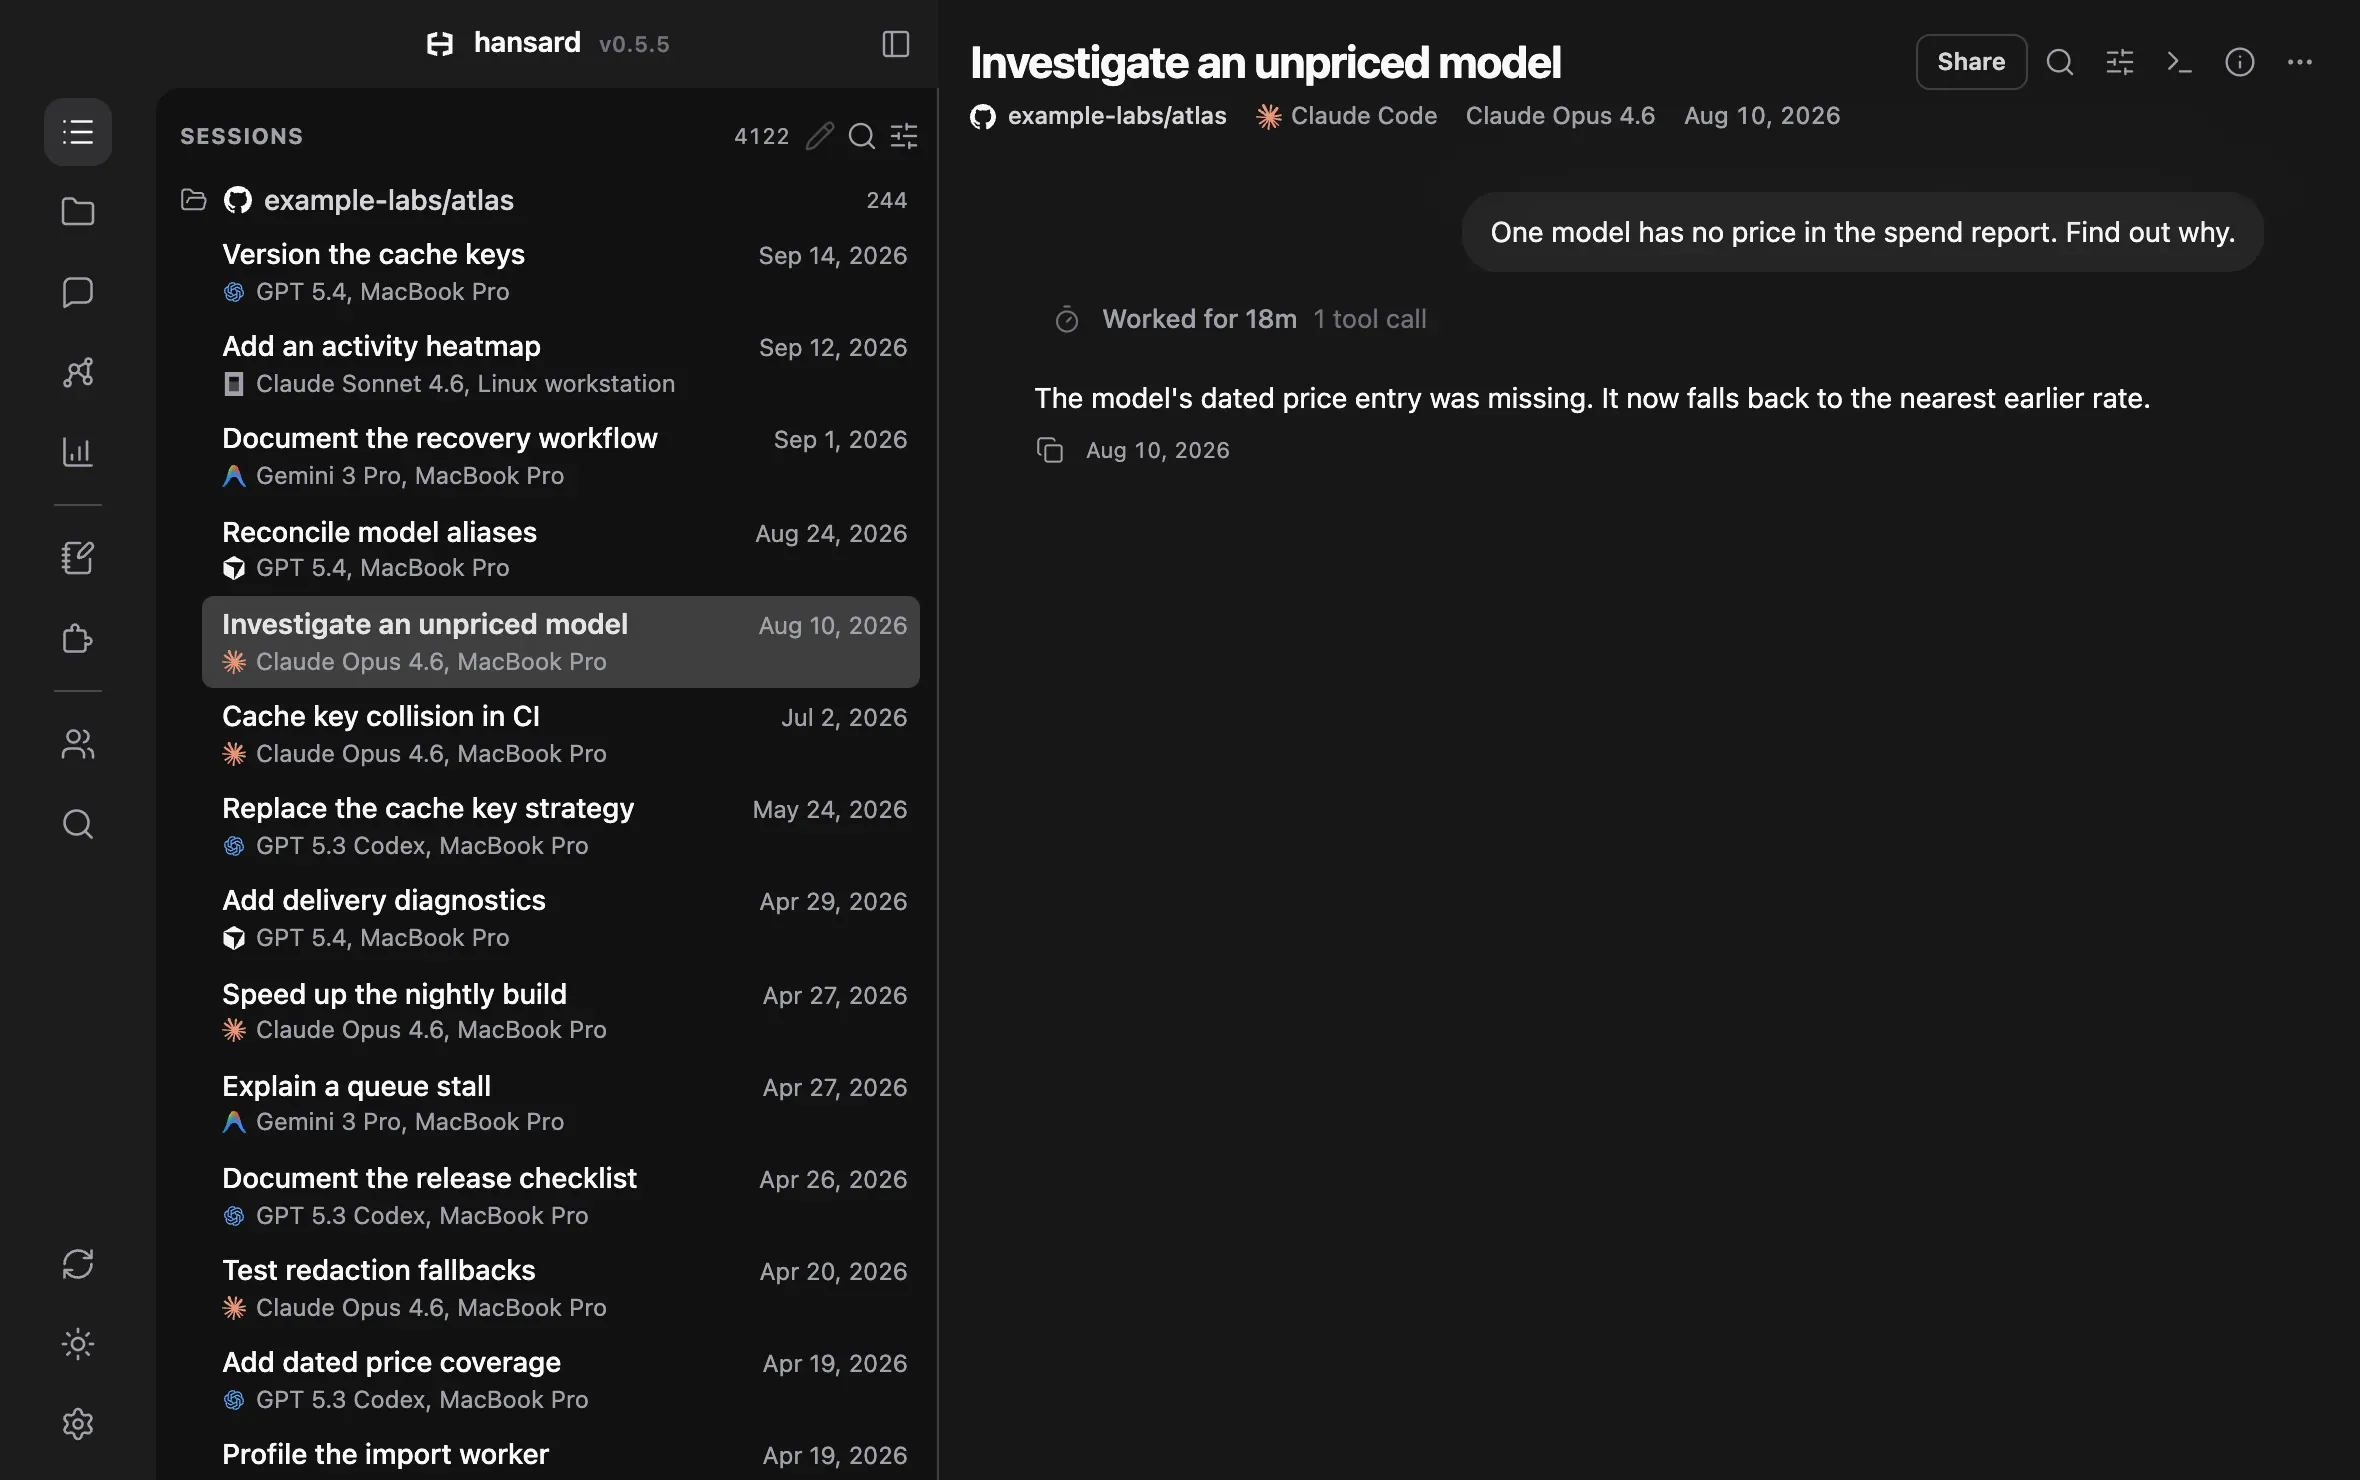2360x1480 pixels.
Task: Open the bar chart analytics icon
Action: point(78,452)
